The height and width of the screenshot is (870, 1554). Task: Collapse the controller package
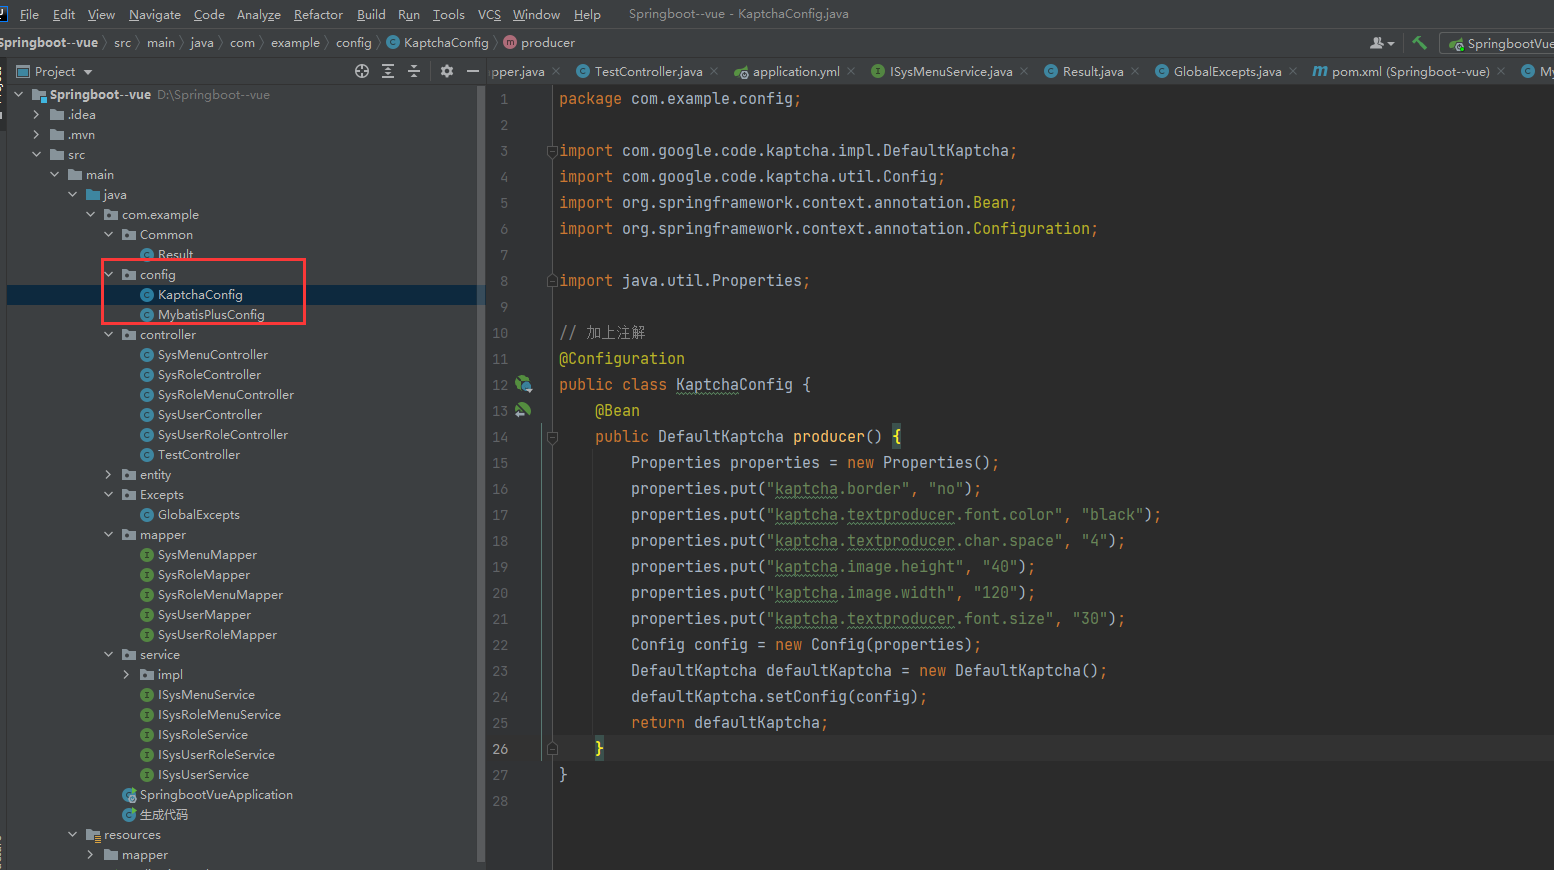[108, 334]
